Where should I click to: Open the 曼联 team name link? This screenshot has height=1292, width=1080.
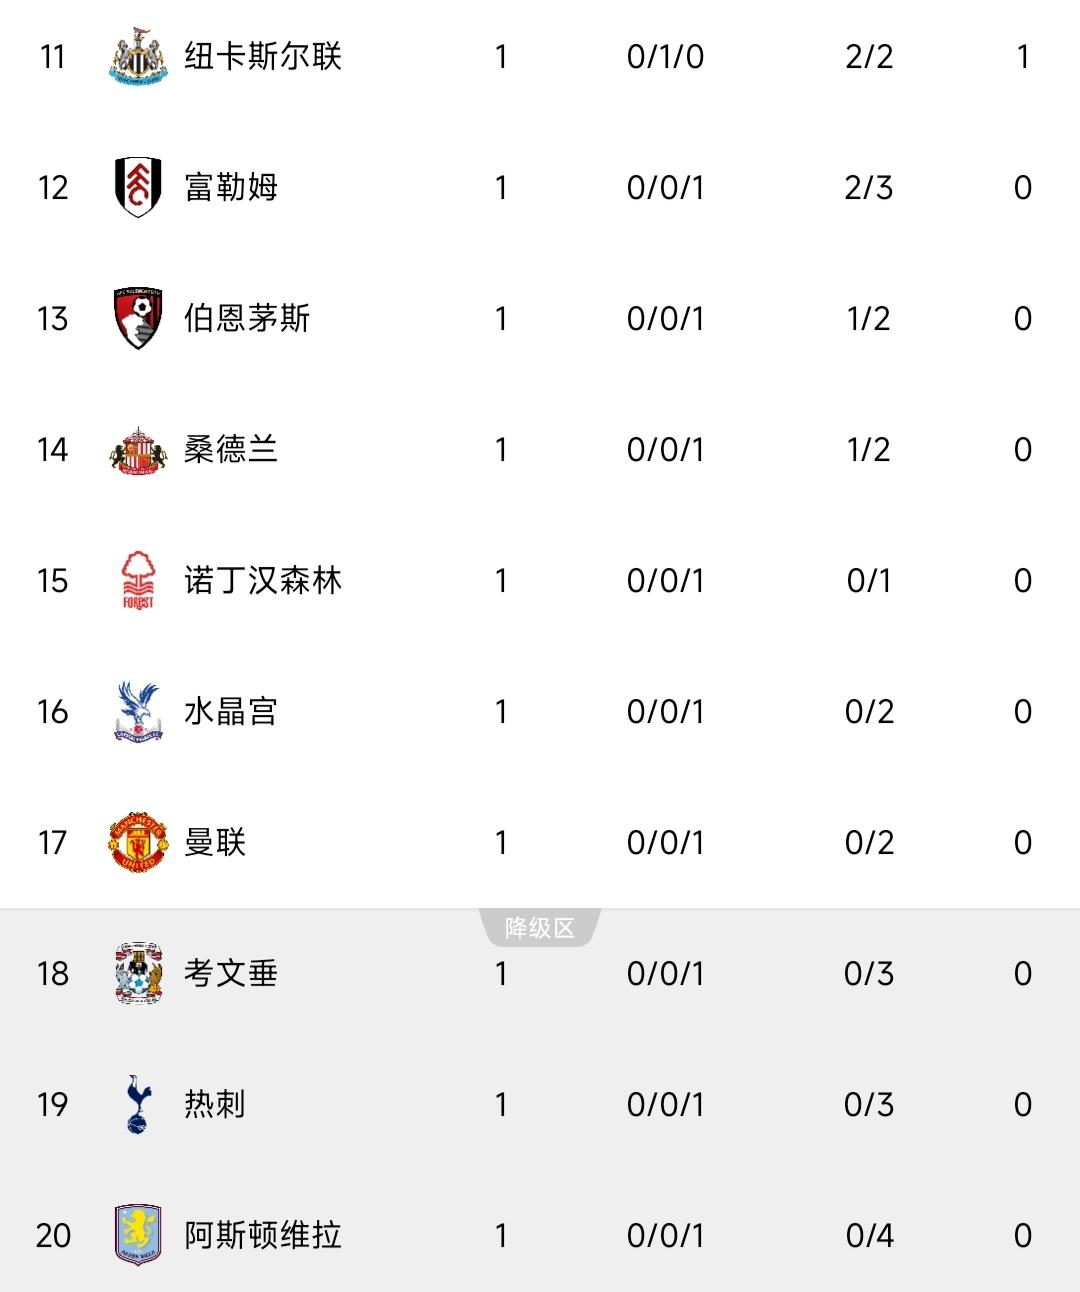point(215,842)
